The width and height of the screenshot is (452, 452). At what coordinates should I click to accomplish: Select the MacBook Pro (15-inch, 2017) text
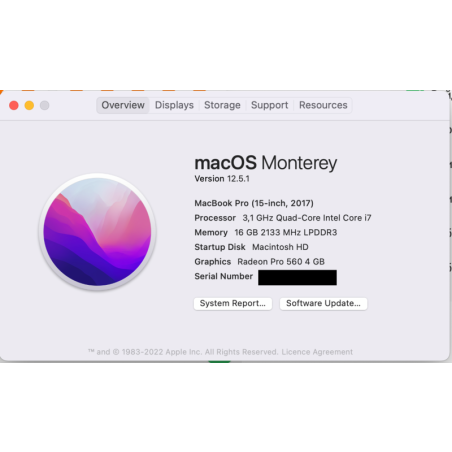click(254, 203)
